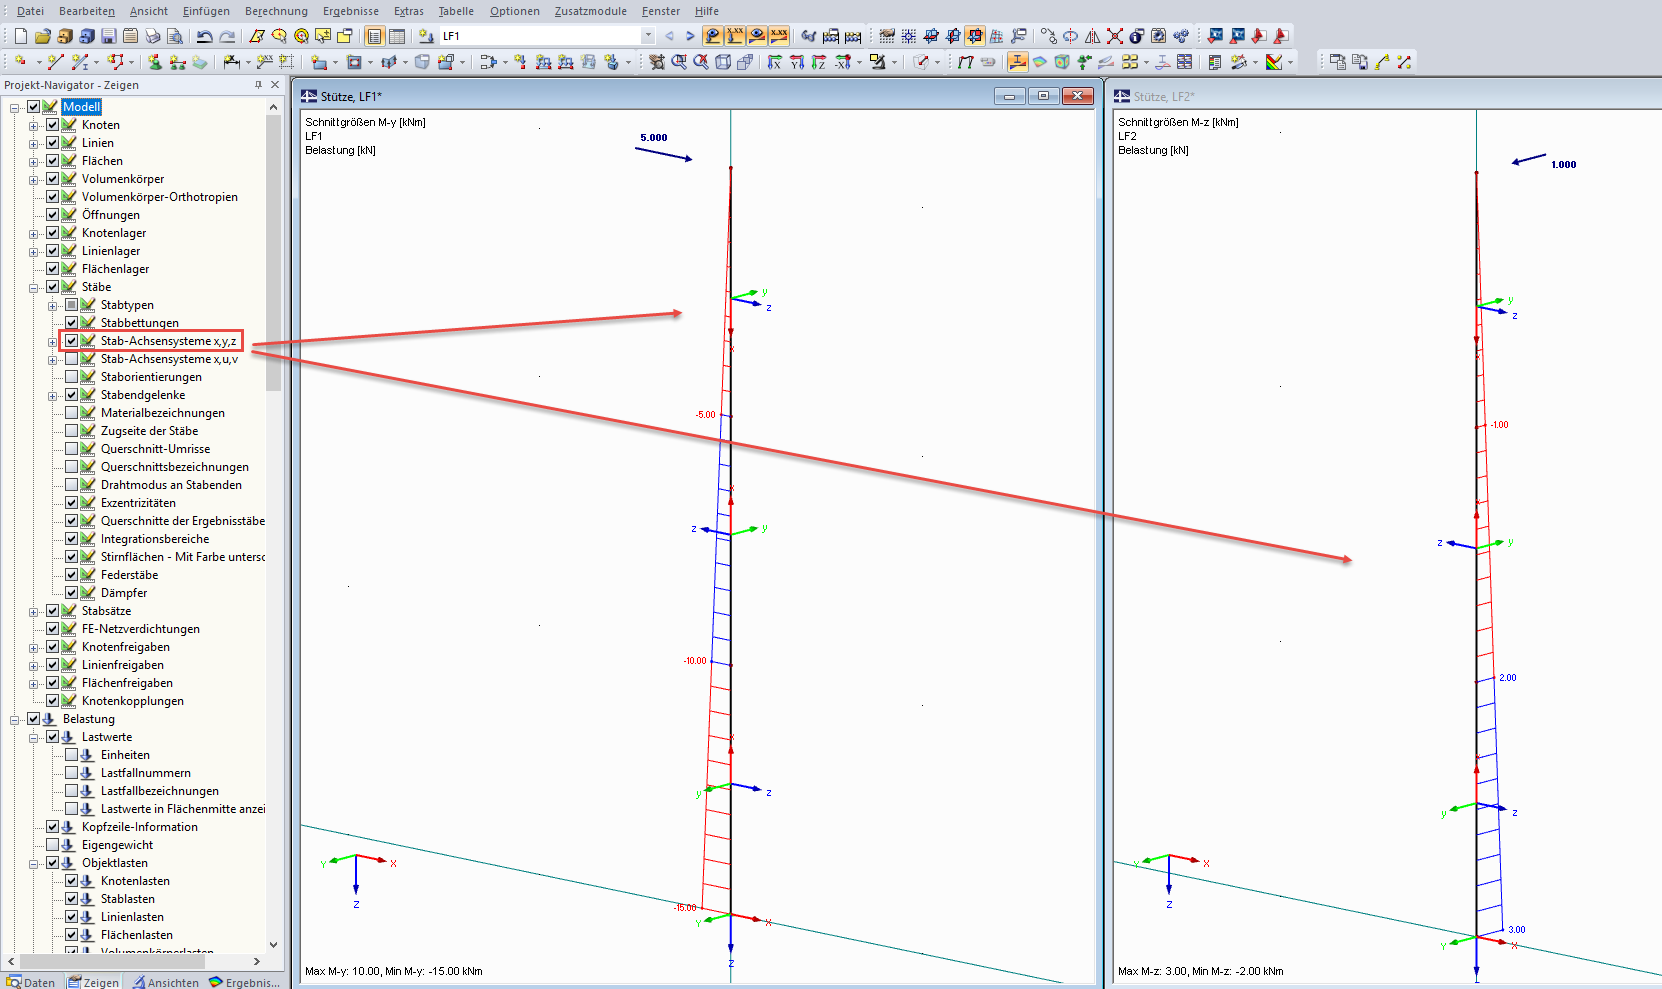
Task: Toggle the table display icon
Action: click(x=396, y=36)
